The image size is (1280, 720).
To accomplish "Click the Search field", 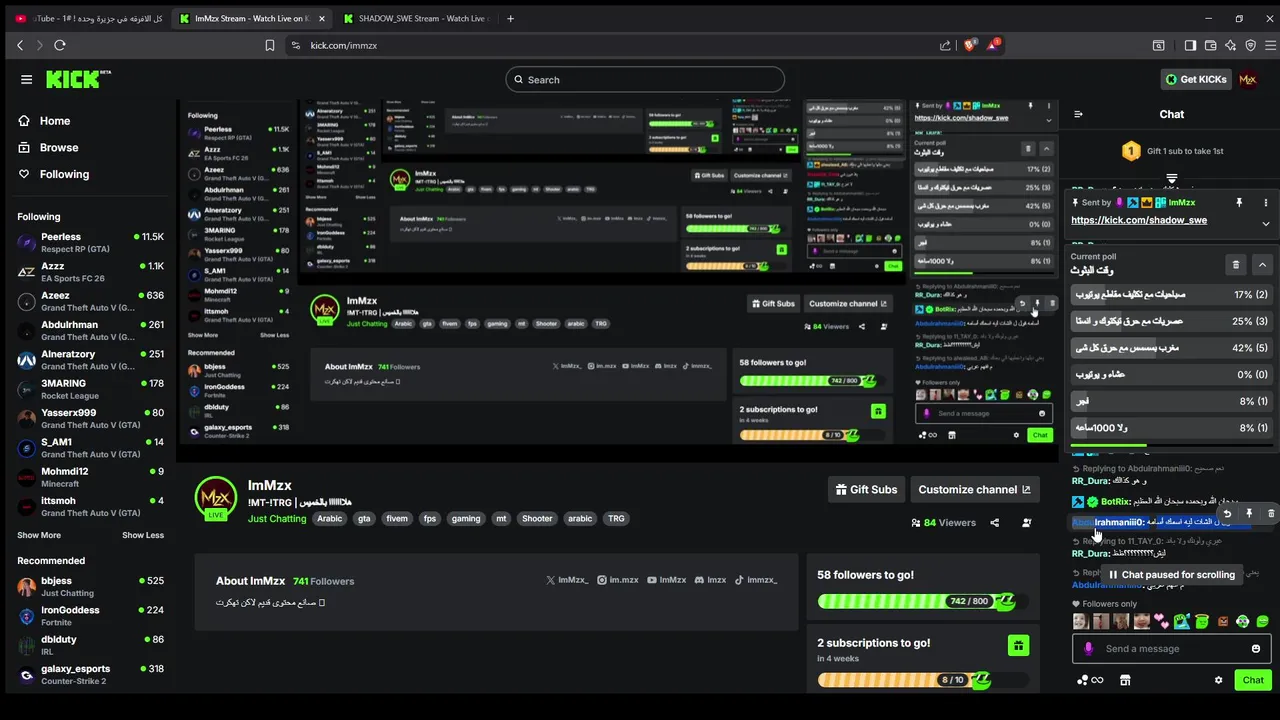I will pyautogui.click(x=645, y=80).
